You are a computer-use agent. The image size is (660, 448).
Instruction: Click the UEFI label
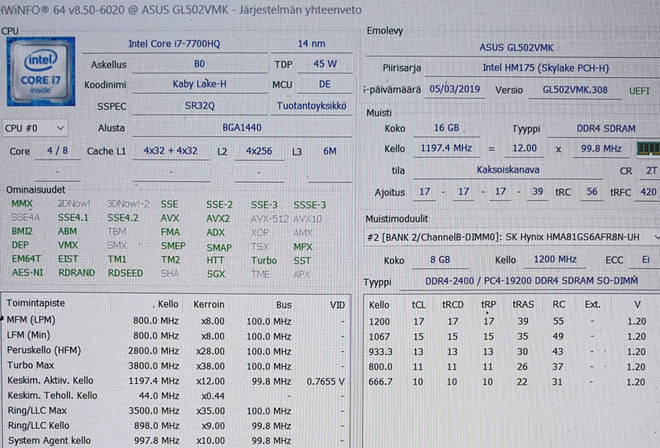coord(639,91)
